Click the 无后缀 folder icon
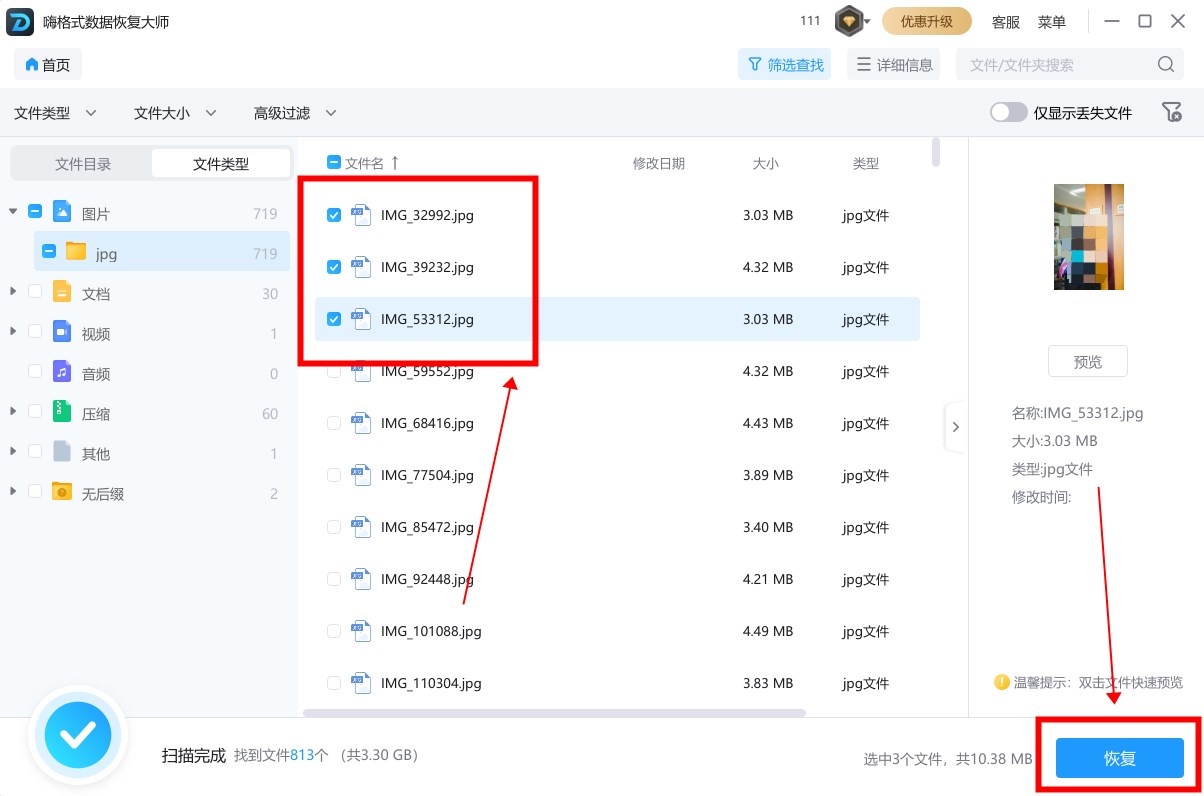The image size is (1204, 796). pos(62,491)
